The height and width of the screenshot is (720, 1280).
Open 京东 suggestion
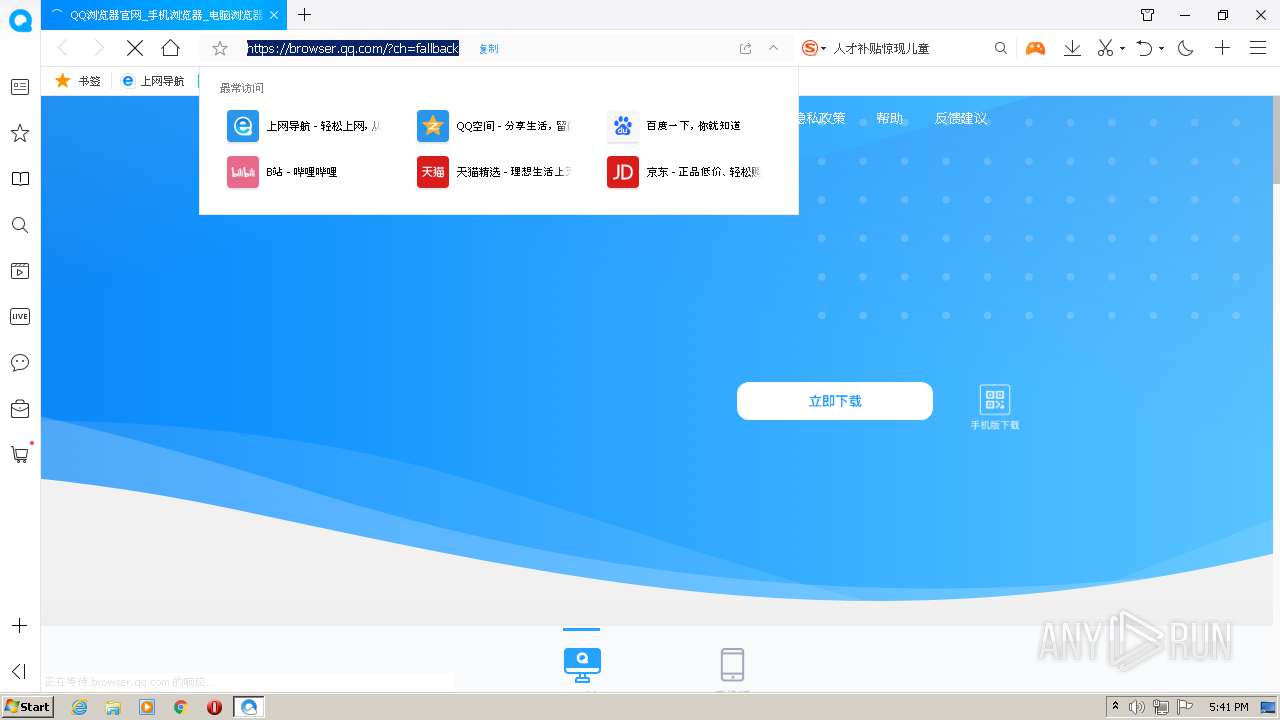(684, 172)
